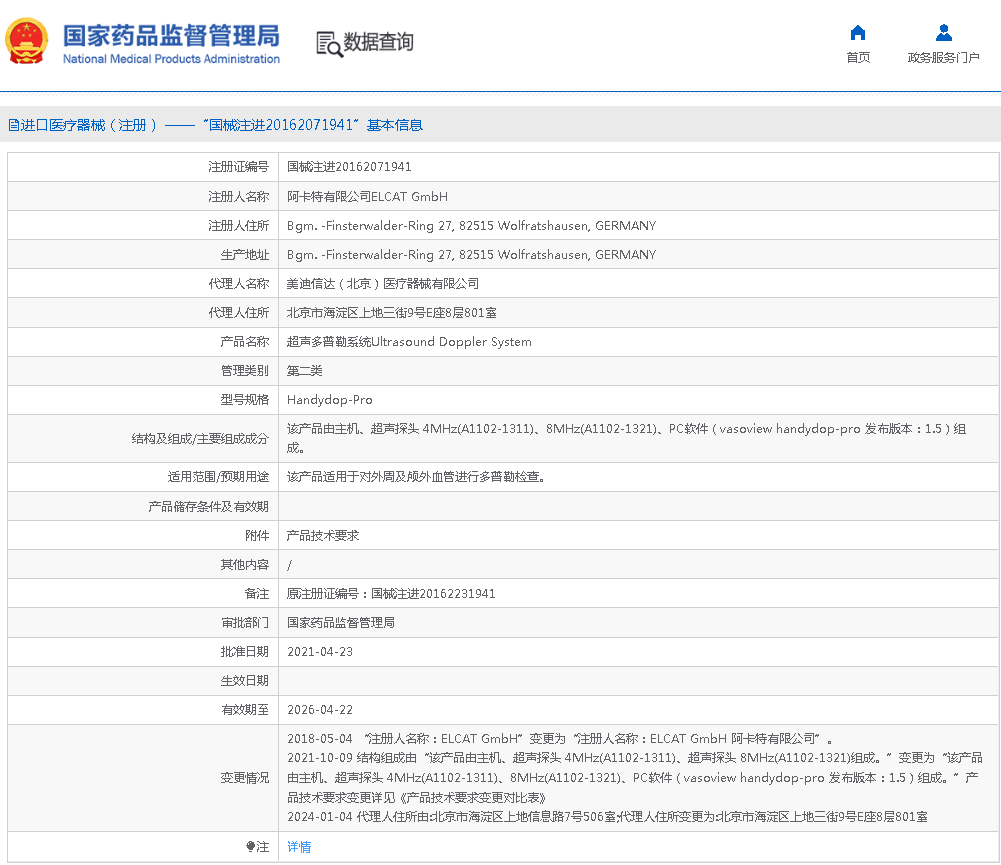This screenshot has height=865, width=1001.
Task: Click the National Medical Products Administration text
Action: pos(171,59)
